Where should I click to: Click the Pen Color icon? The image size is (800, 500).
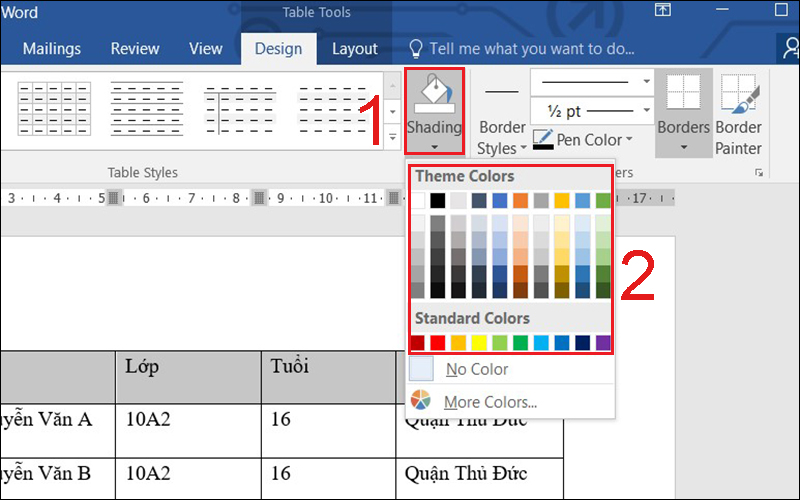pos(543,140)
